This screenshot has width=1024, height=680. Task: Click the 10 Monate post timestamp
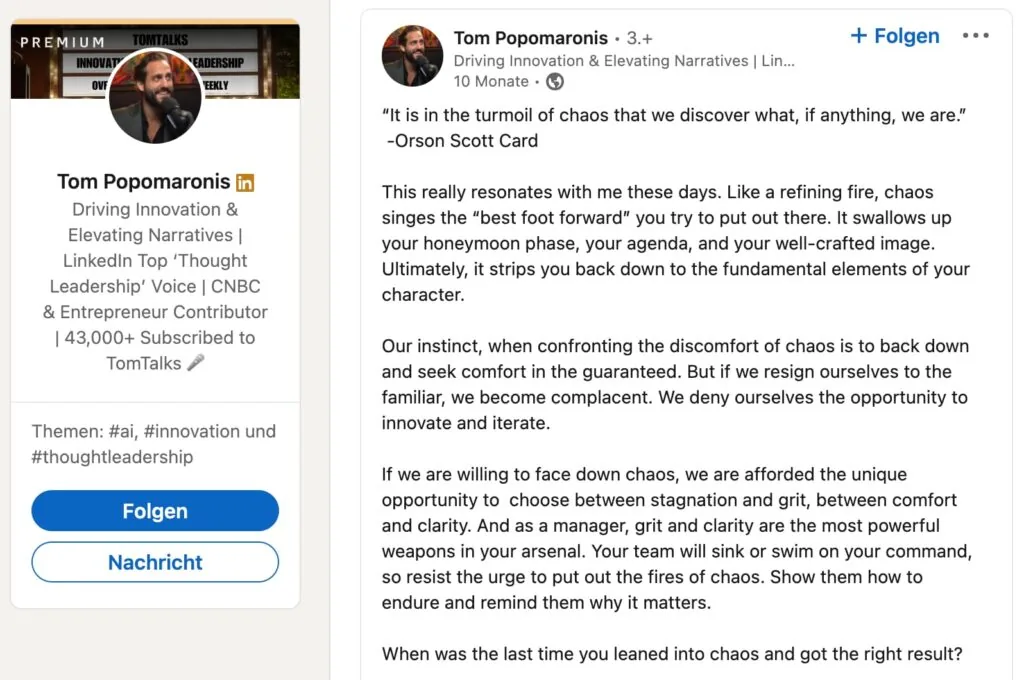click(x=491, y=82)
